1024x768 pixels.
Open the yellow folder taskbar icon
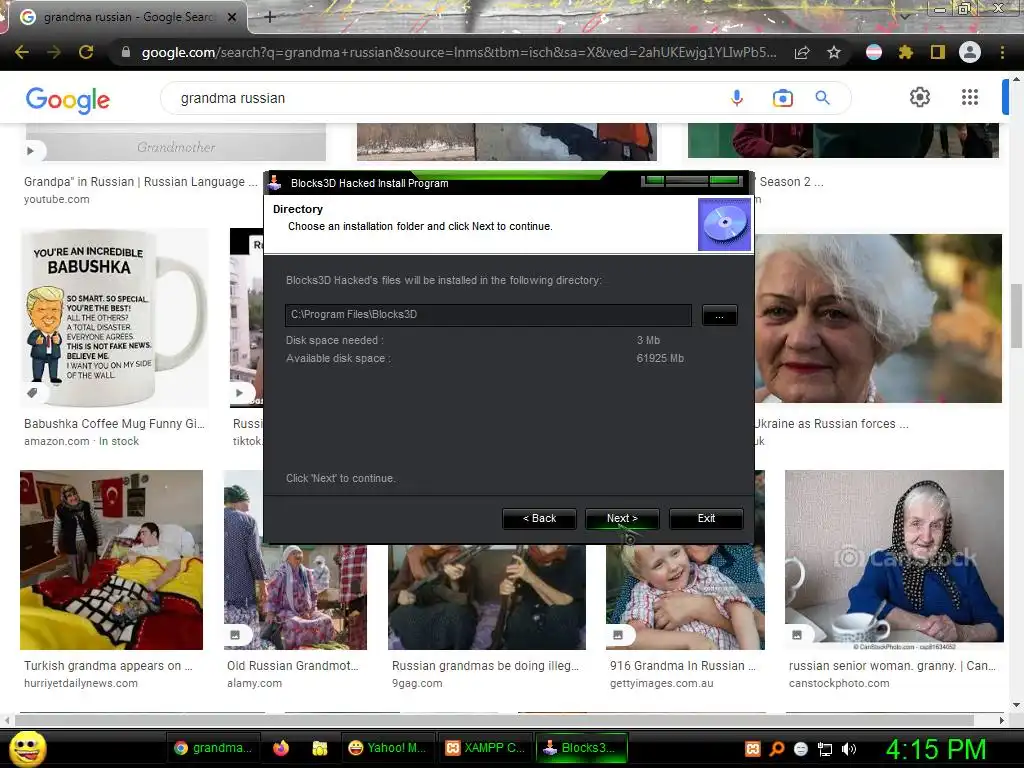point(319,748)
